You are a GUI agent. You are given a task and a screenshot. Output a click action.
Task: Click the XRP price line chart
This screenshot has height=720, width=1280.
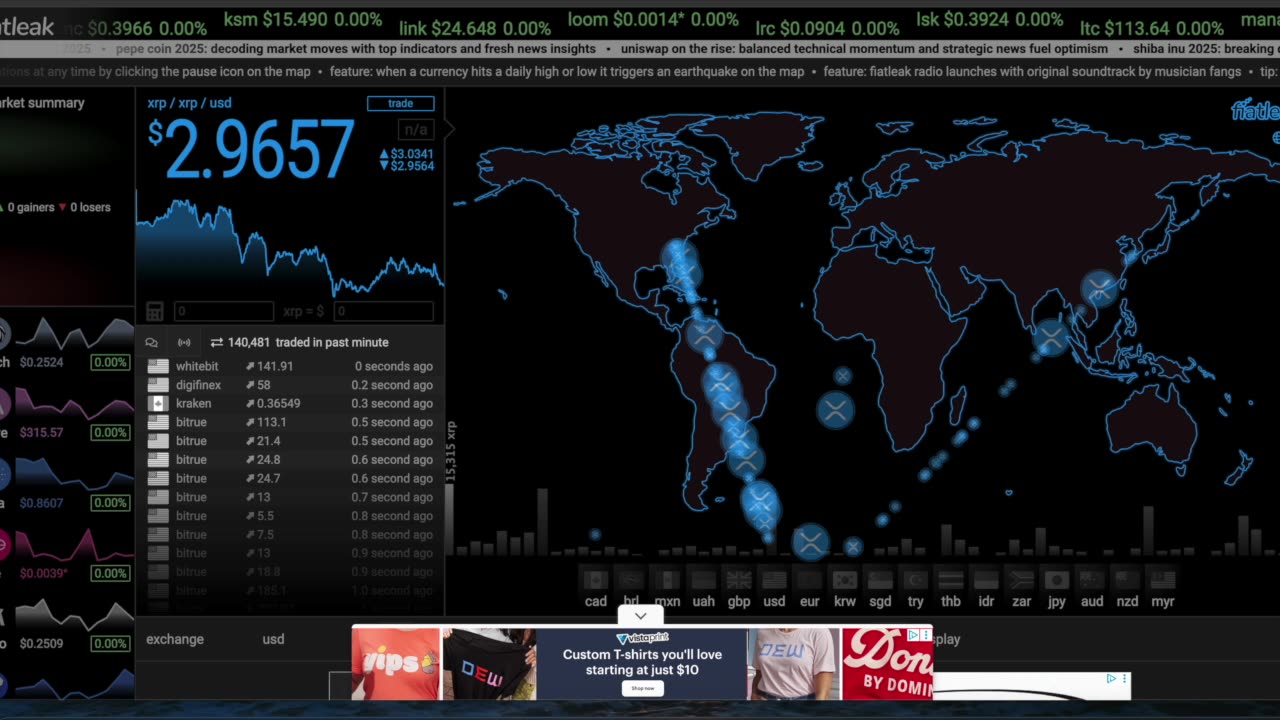pos(290,247)
